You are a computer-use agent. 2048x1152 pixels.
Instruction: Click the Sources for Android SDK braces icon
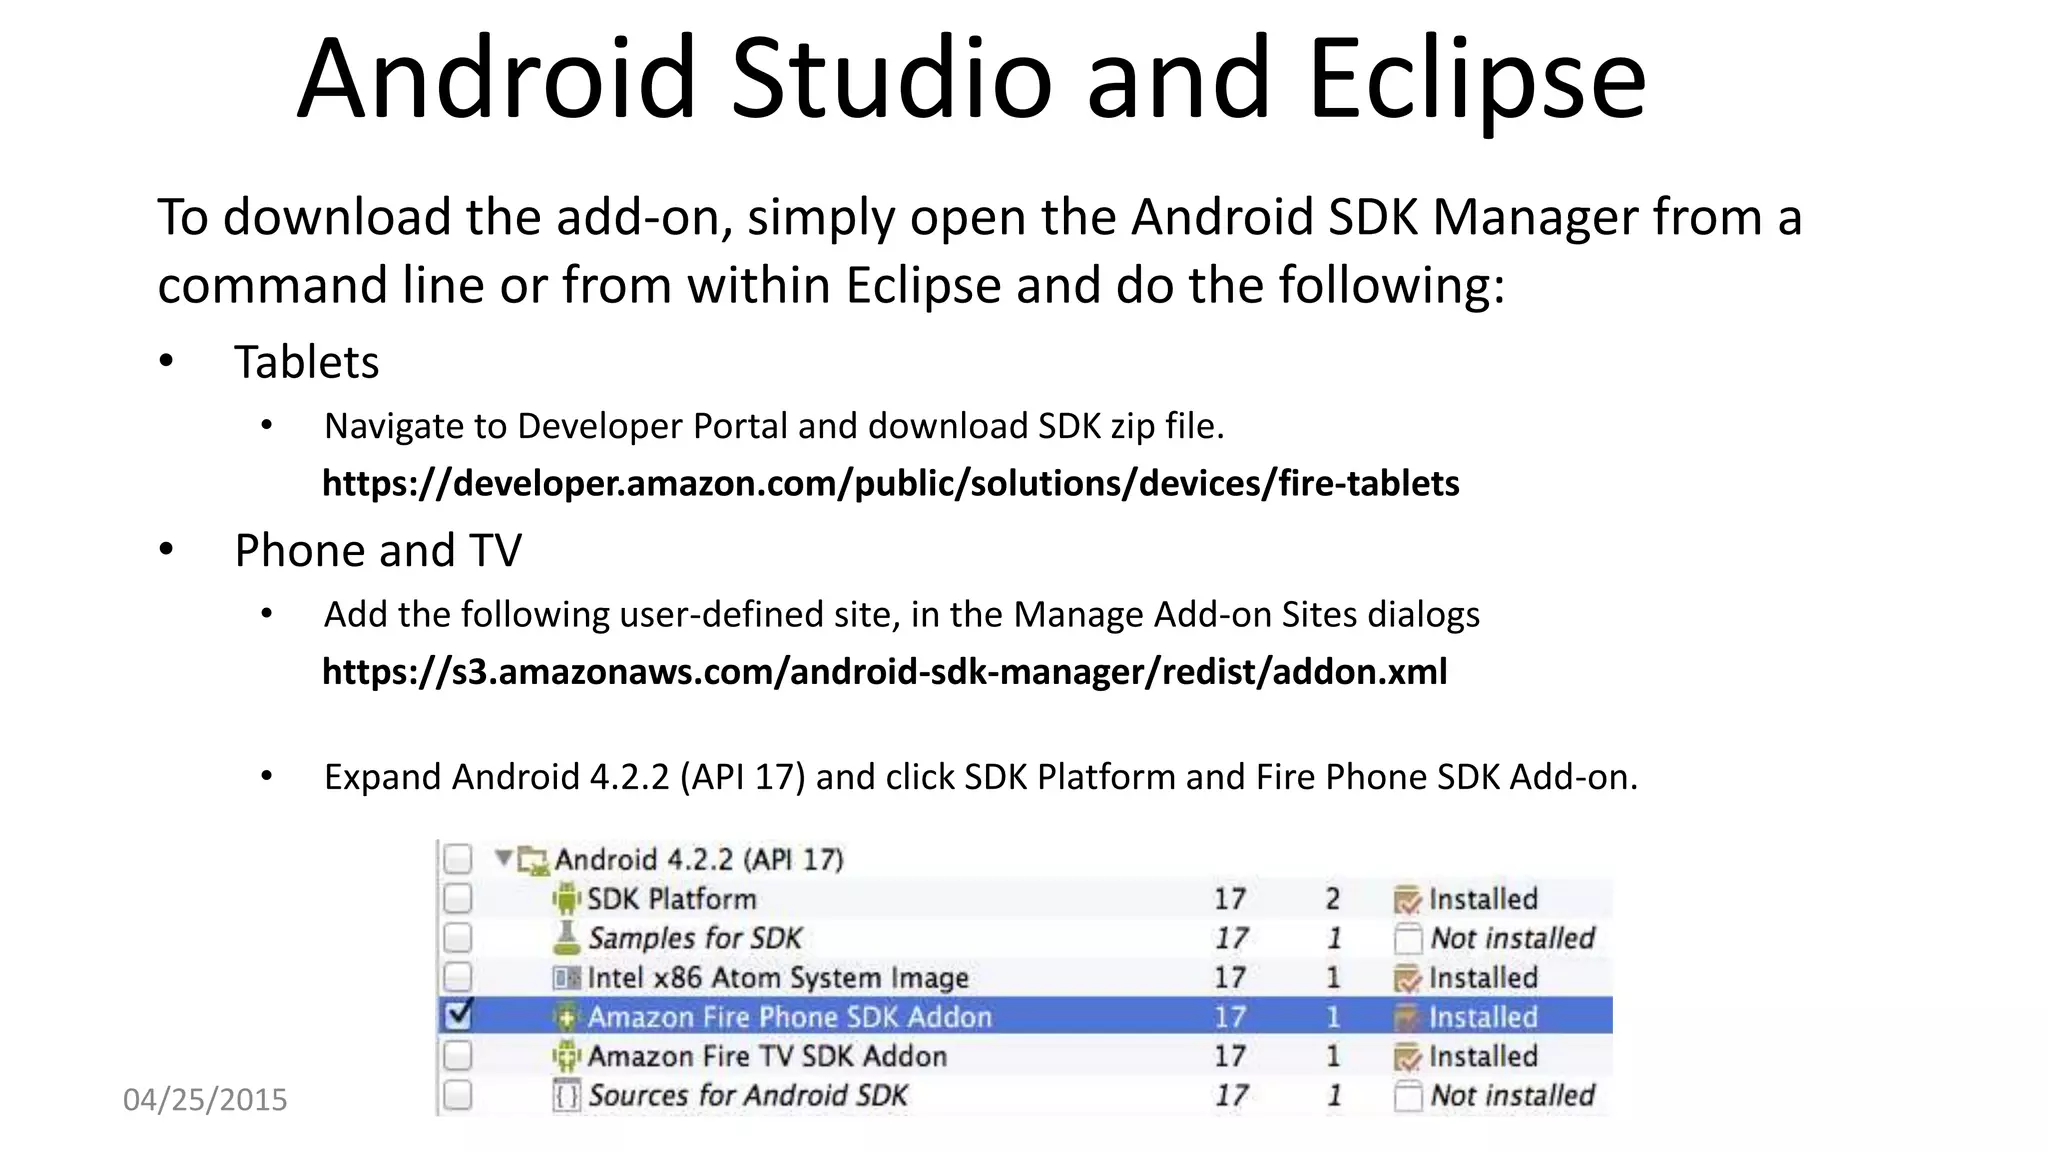coord(566,1095)
